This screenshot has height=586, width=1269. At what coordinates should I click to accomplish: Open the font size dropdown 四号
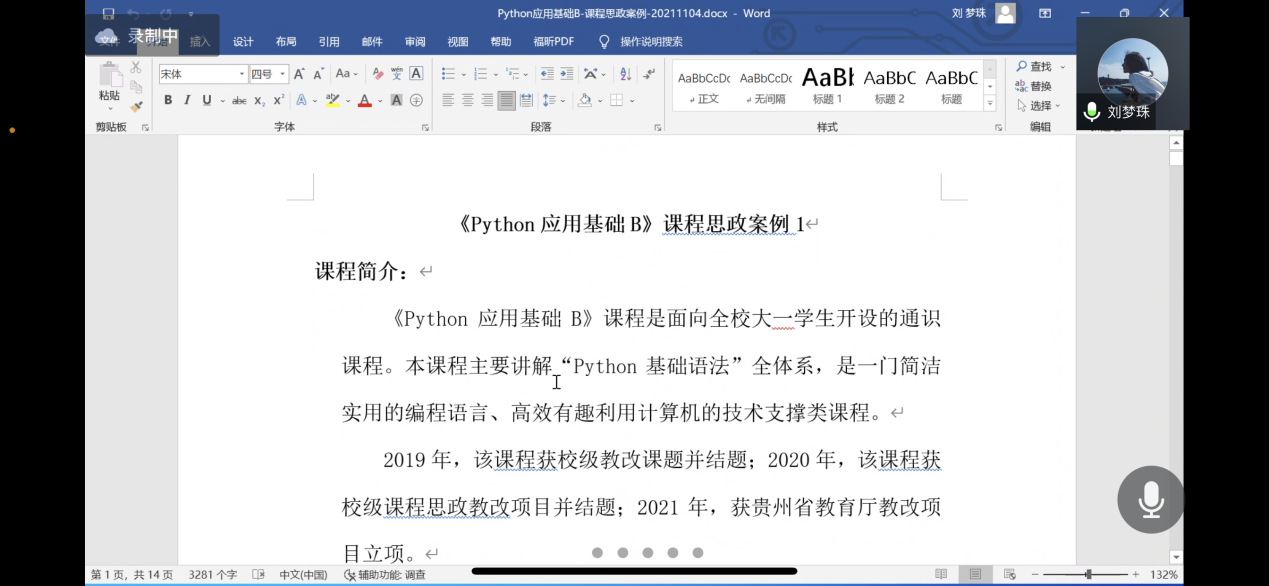point(283,74)
